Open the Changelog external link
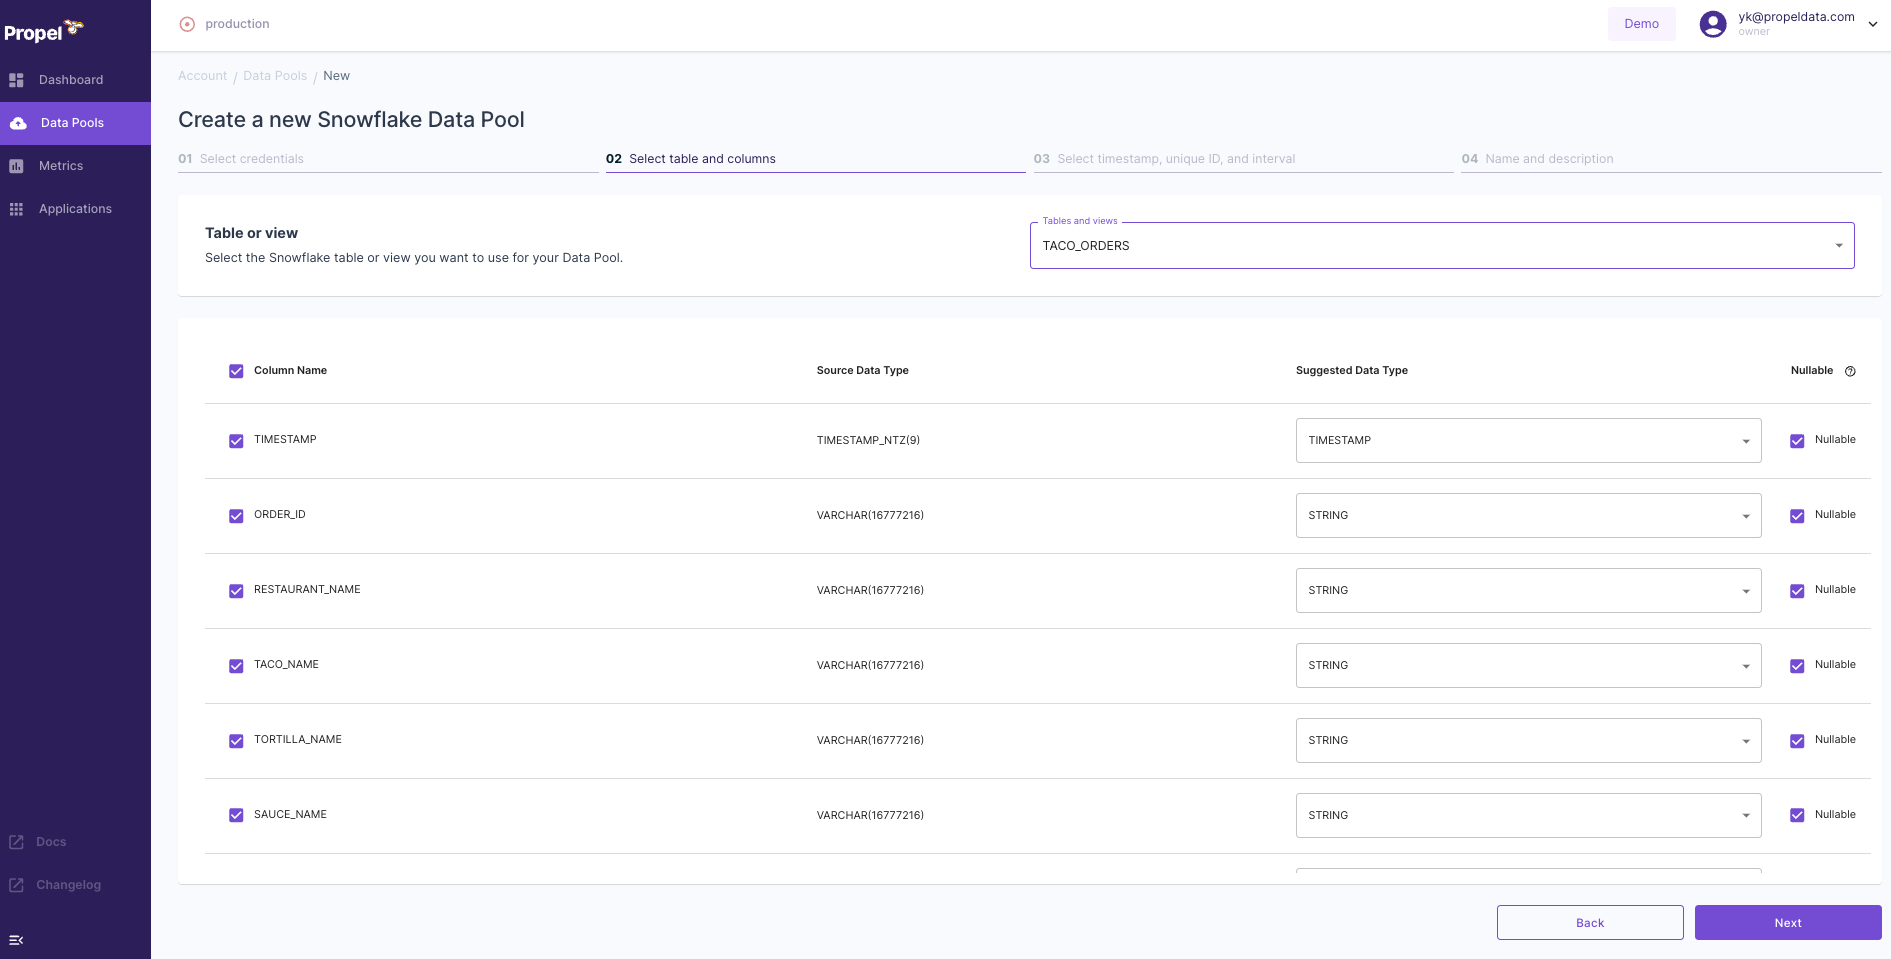Image resolution: width=1891 pixels, height=959 pixels. click(67, 884)
